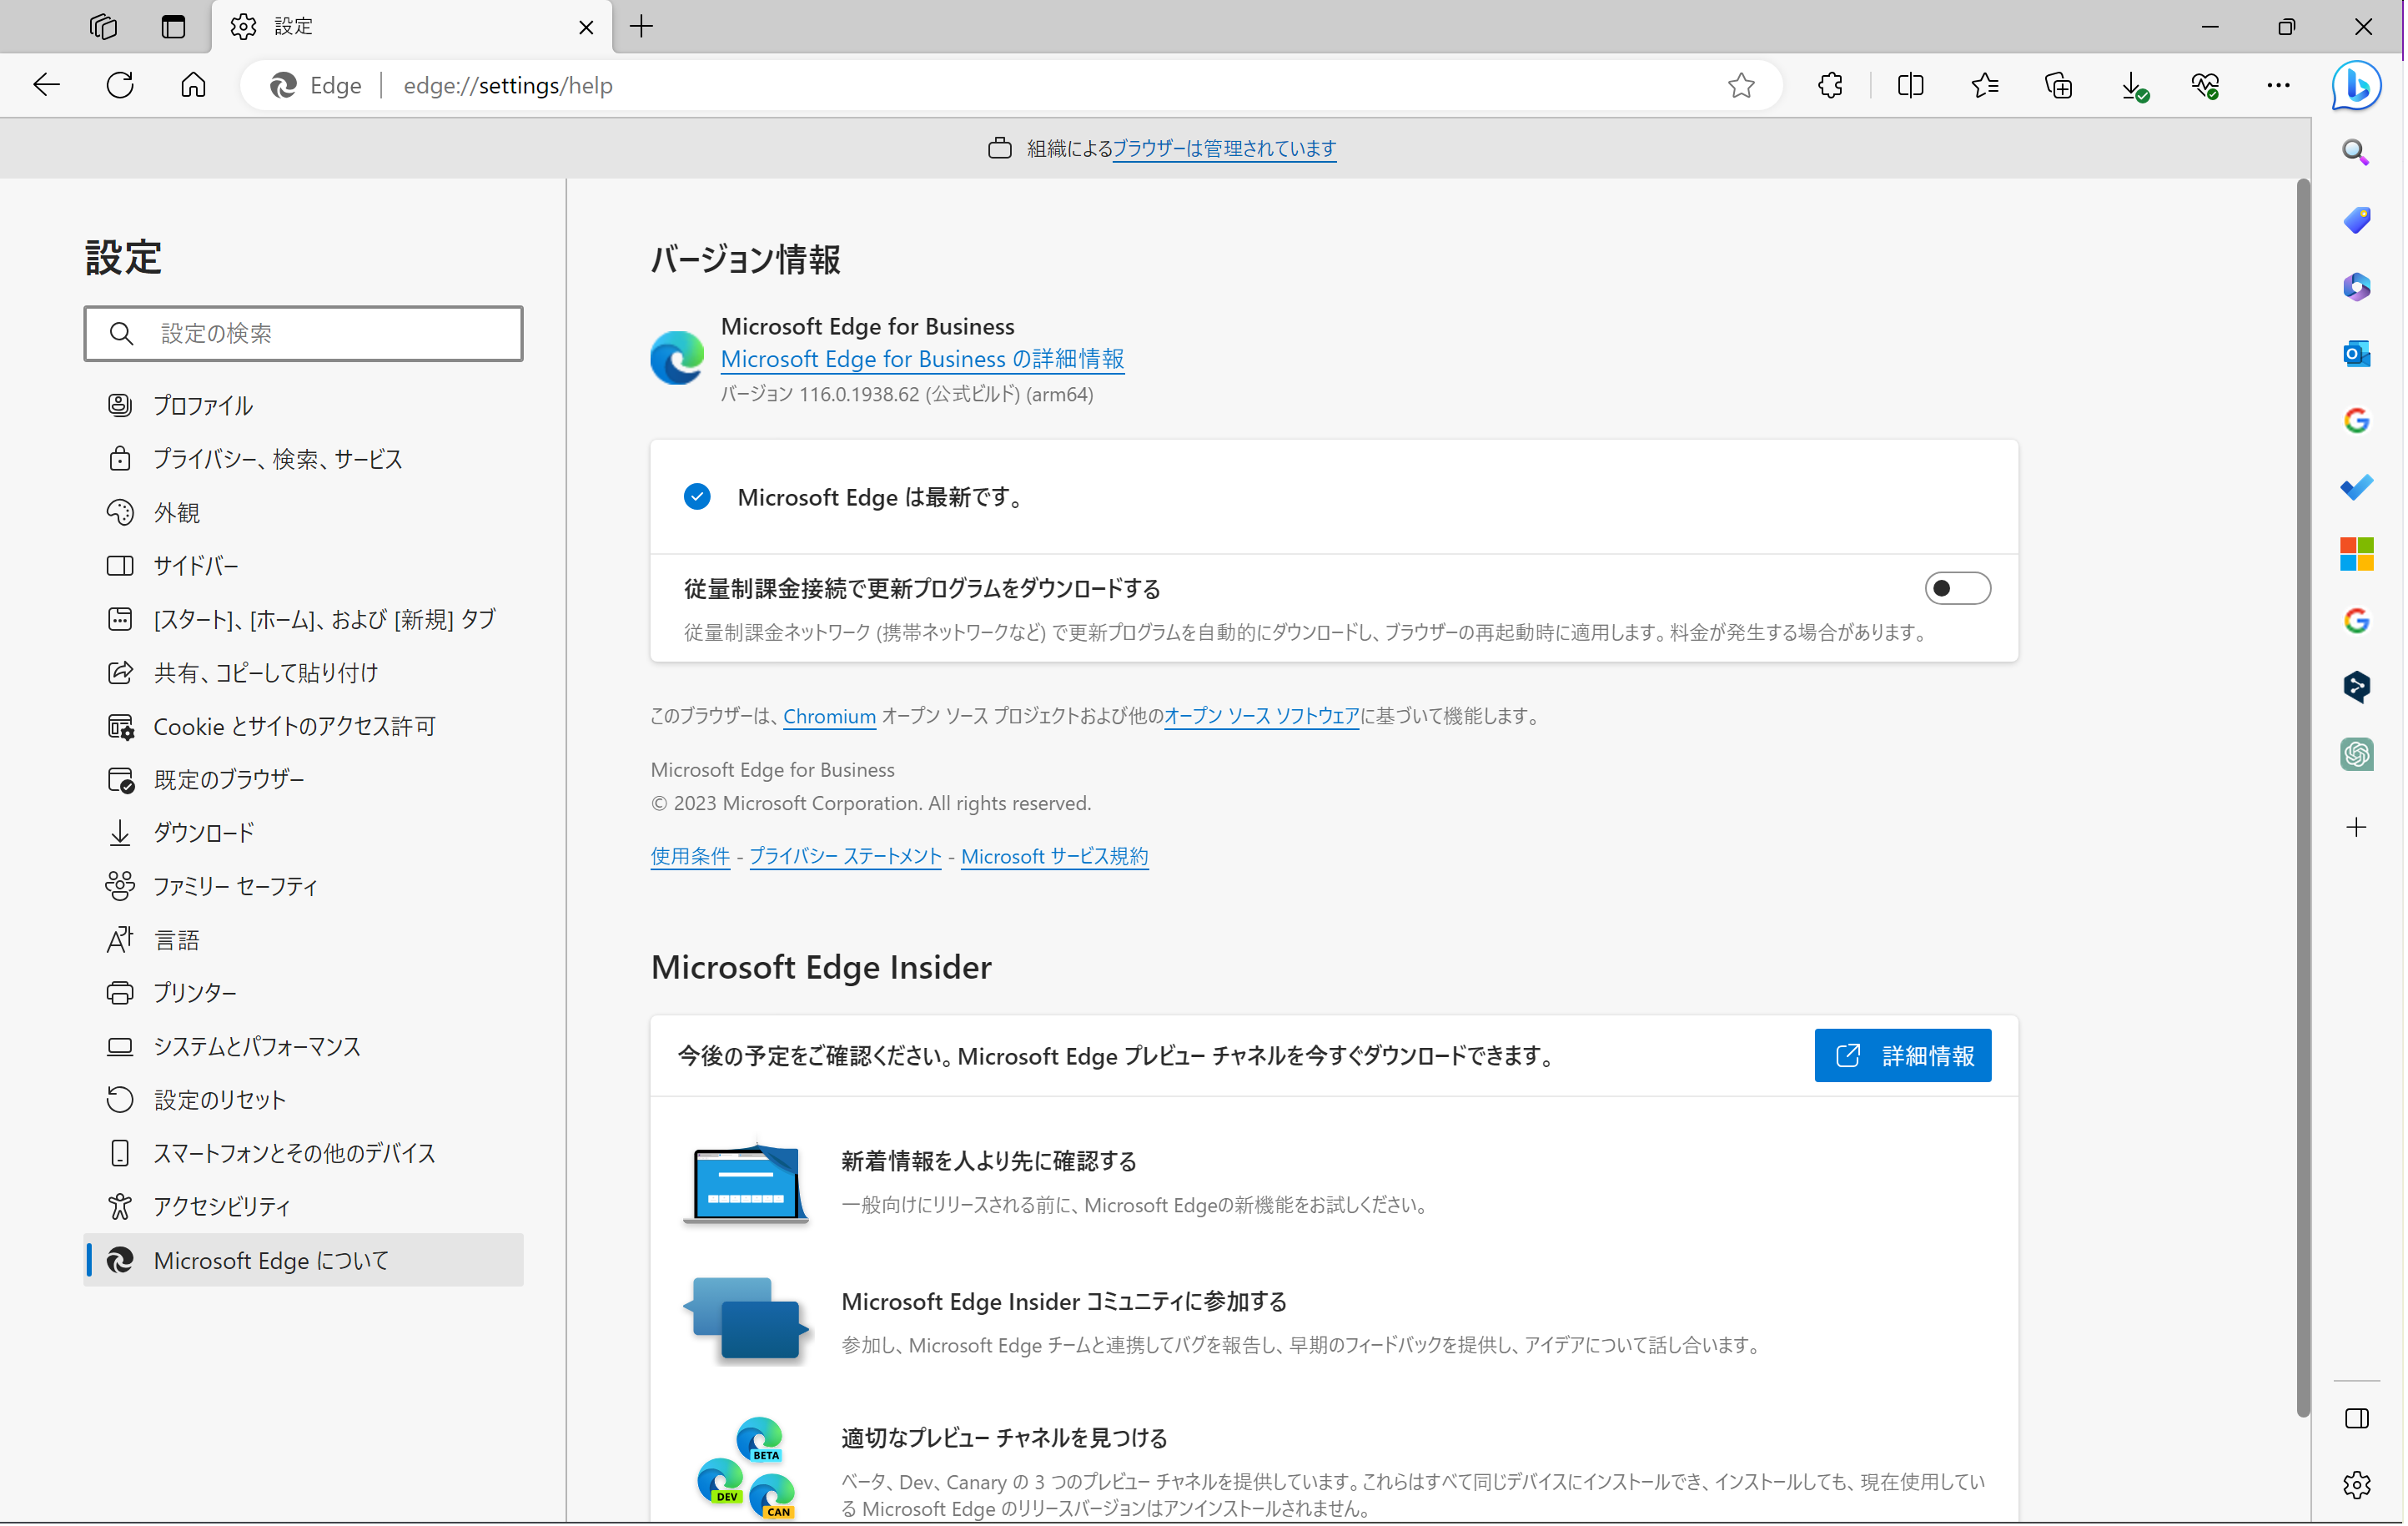
Task: Open the dark blue hexagon sidebar app
Action: click(x=2356, y=687)
